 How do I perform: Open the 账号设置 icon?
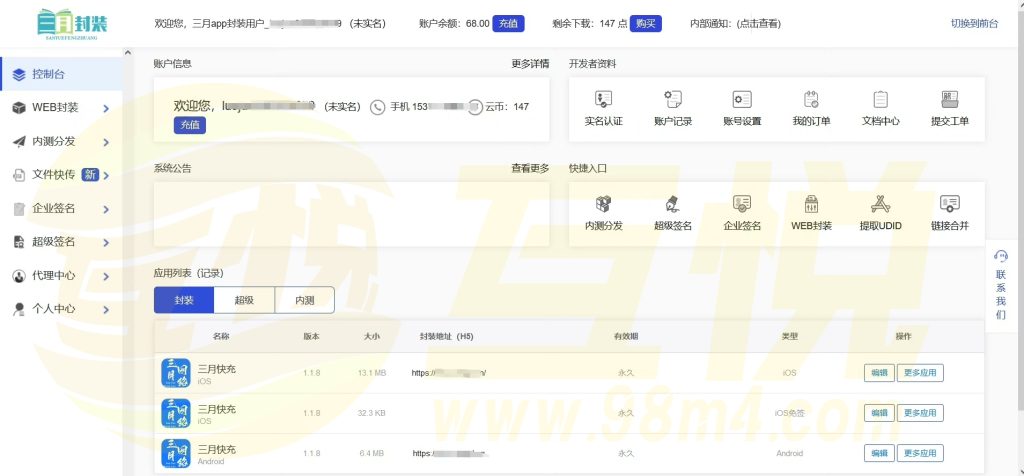(x=742, y=99)
